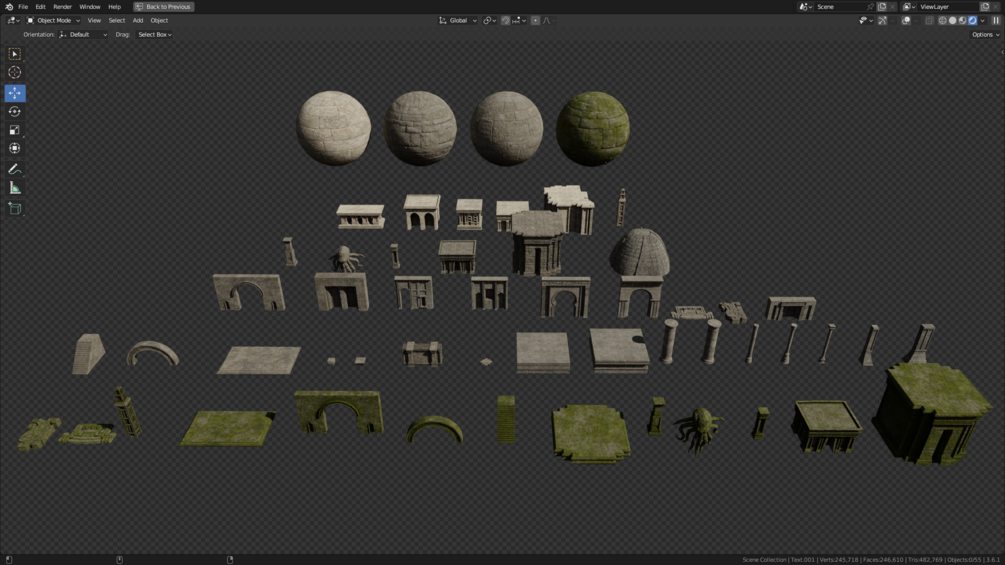
Task: Pause viewport render preview
Action: click(x=996, y=20)
